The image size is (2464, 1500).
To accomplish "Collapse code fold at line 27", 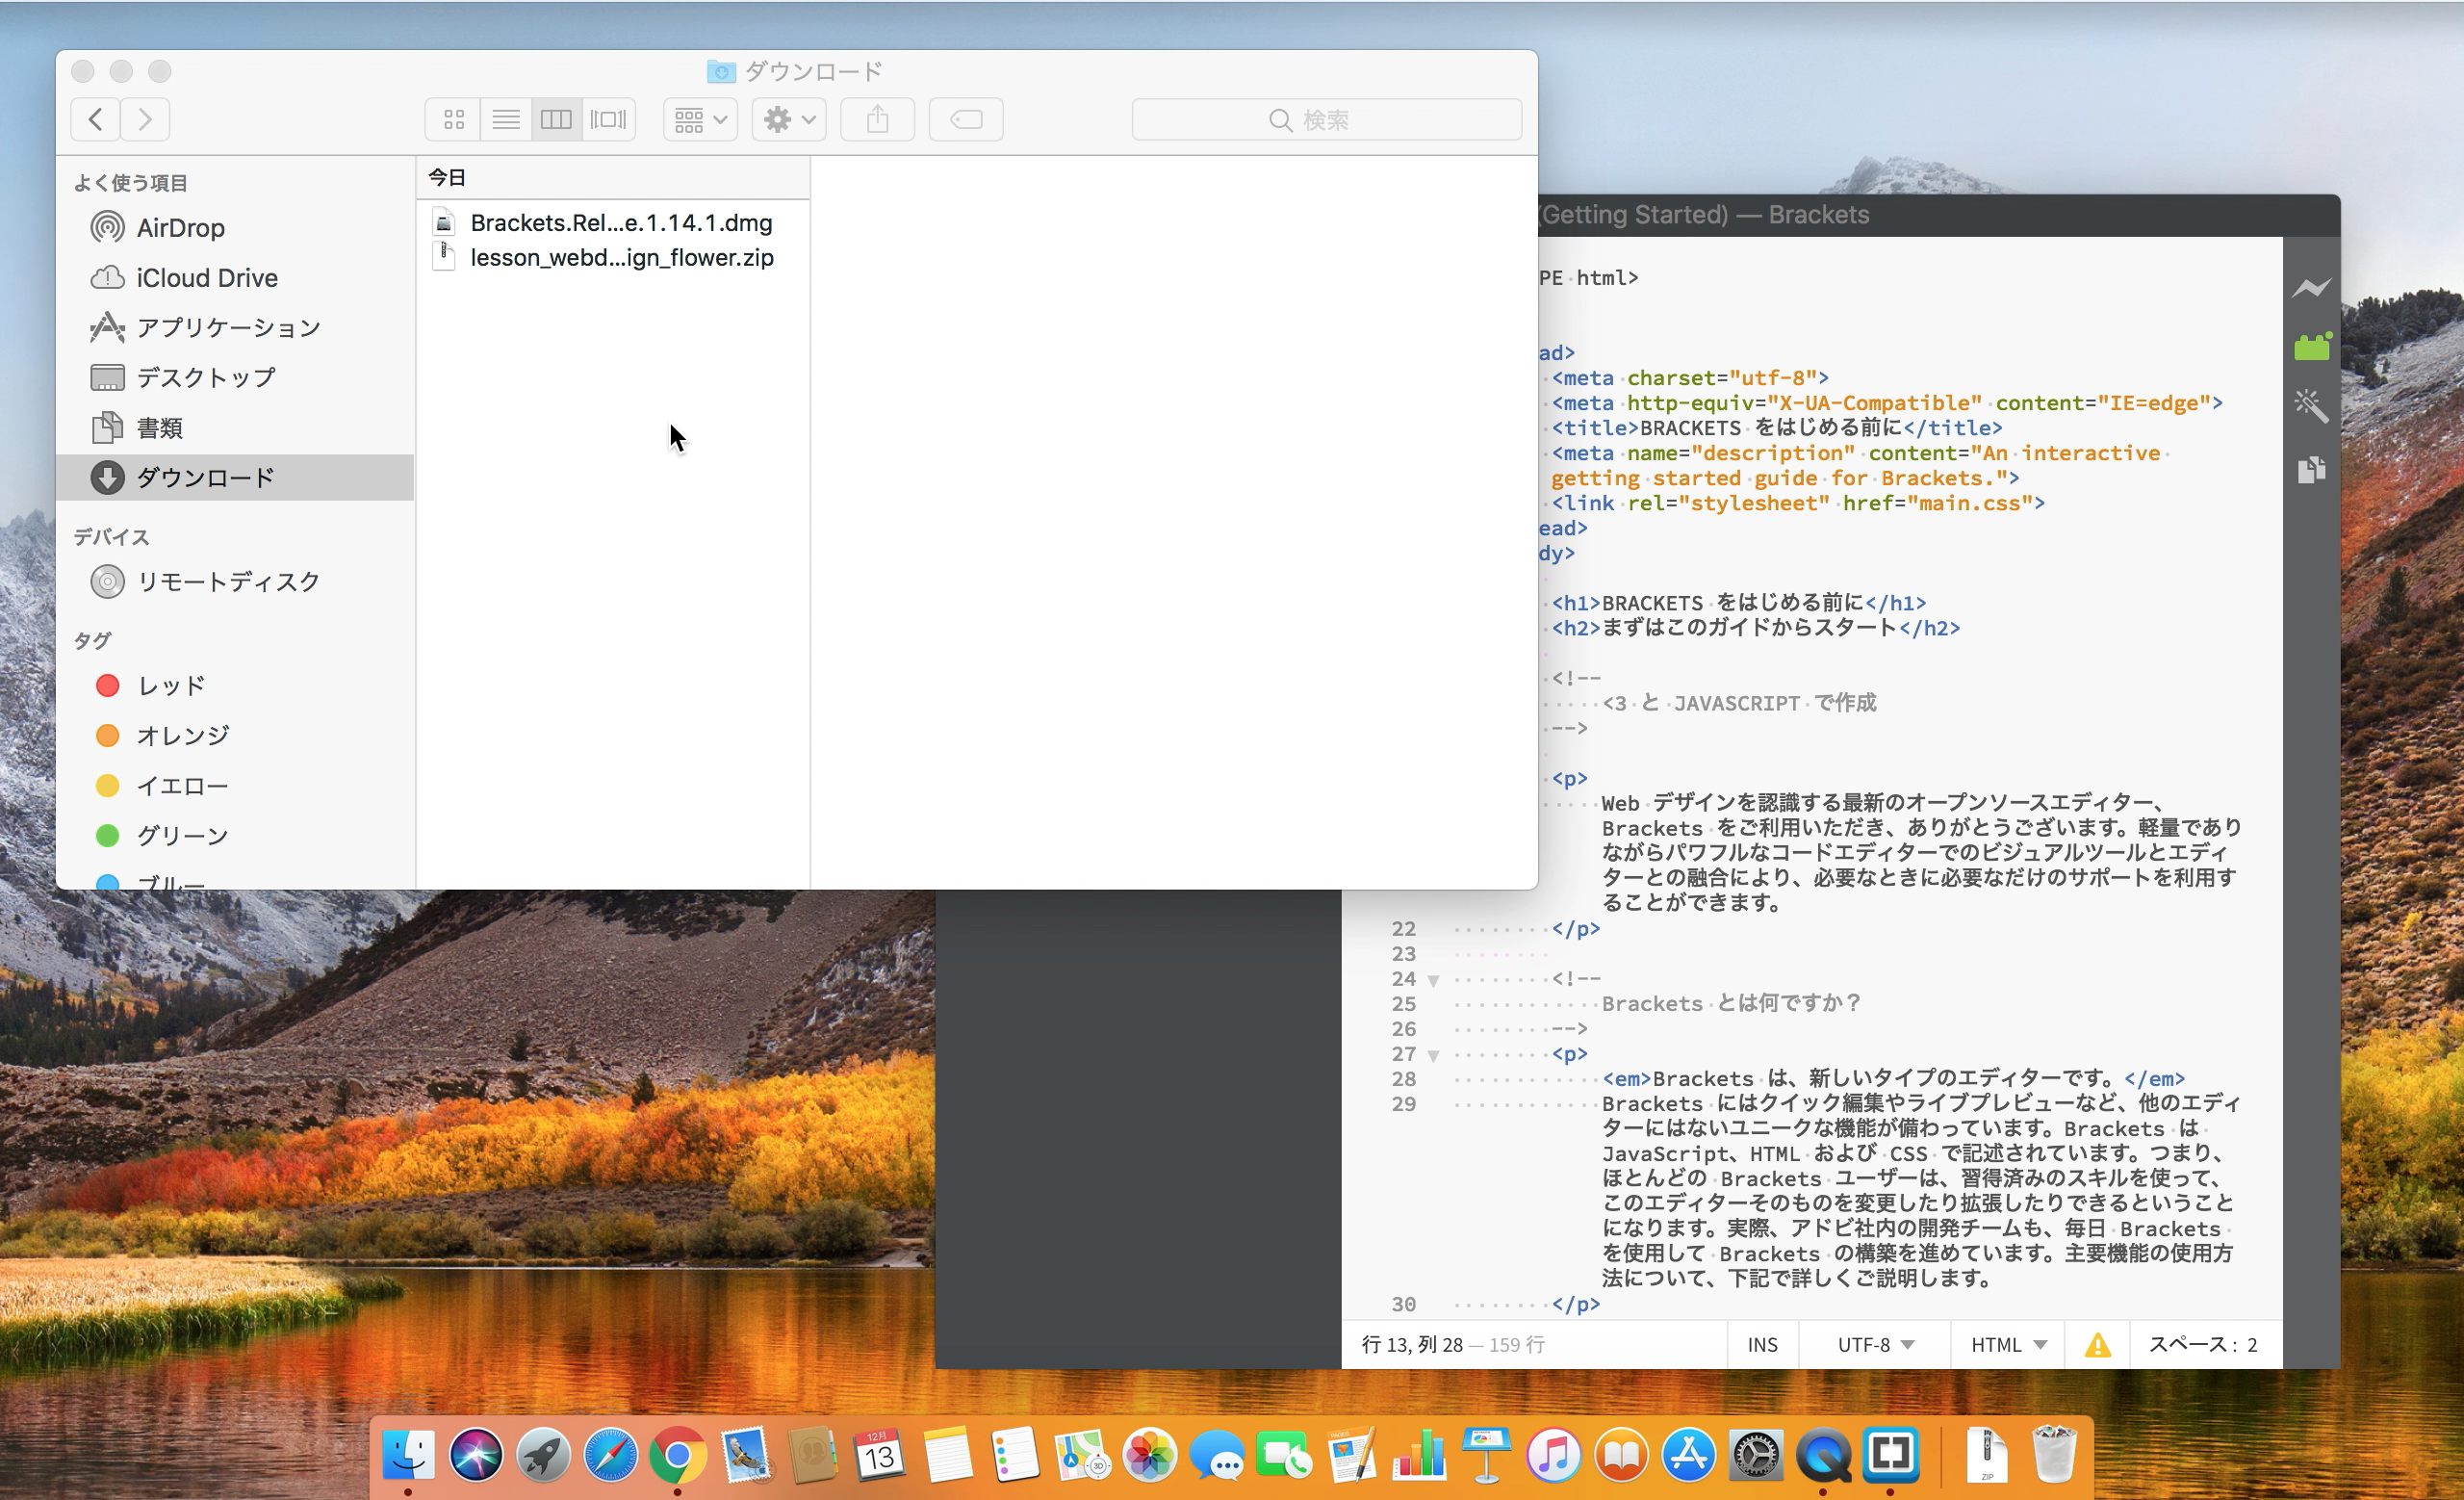I will (1433, 1056).
